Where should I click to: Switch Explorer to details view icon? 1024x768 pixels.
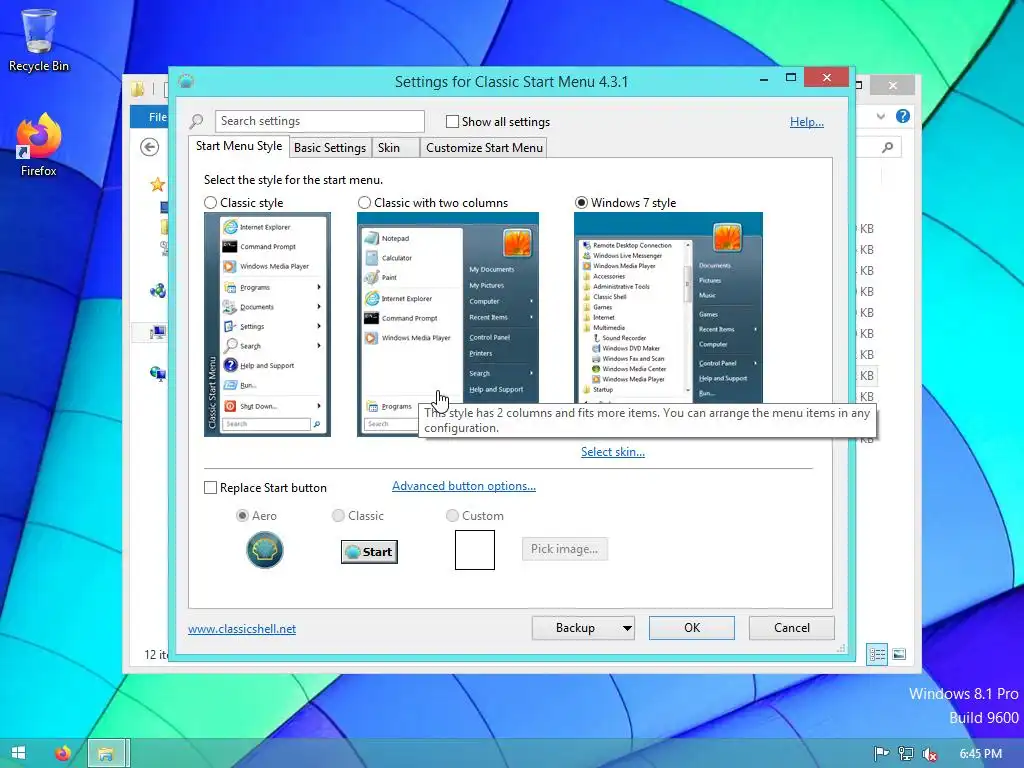877,654
